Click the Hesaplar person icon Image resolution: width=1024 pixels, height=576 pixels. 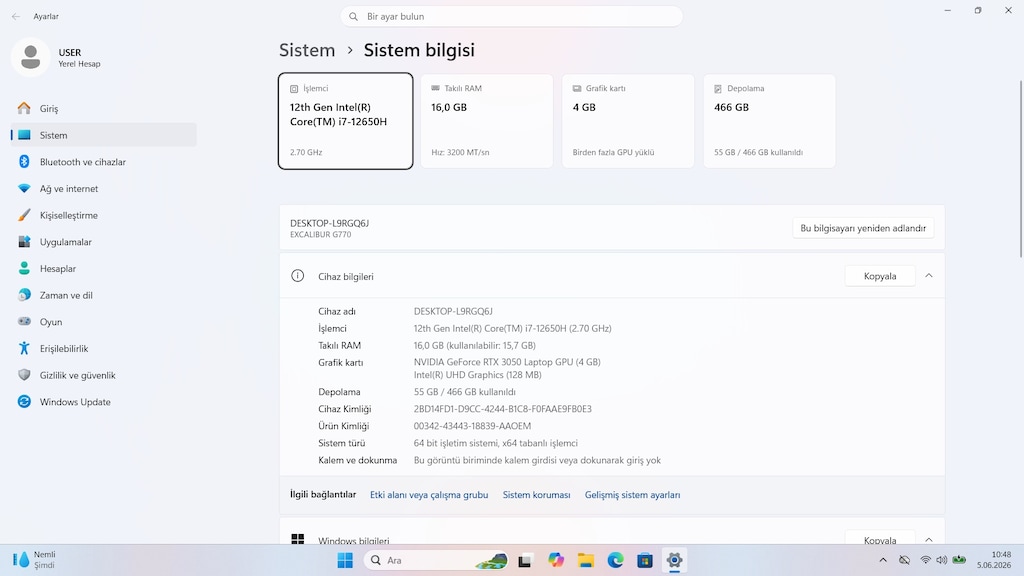click(24, 268)
